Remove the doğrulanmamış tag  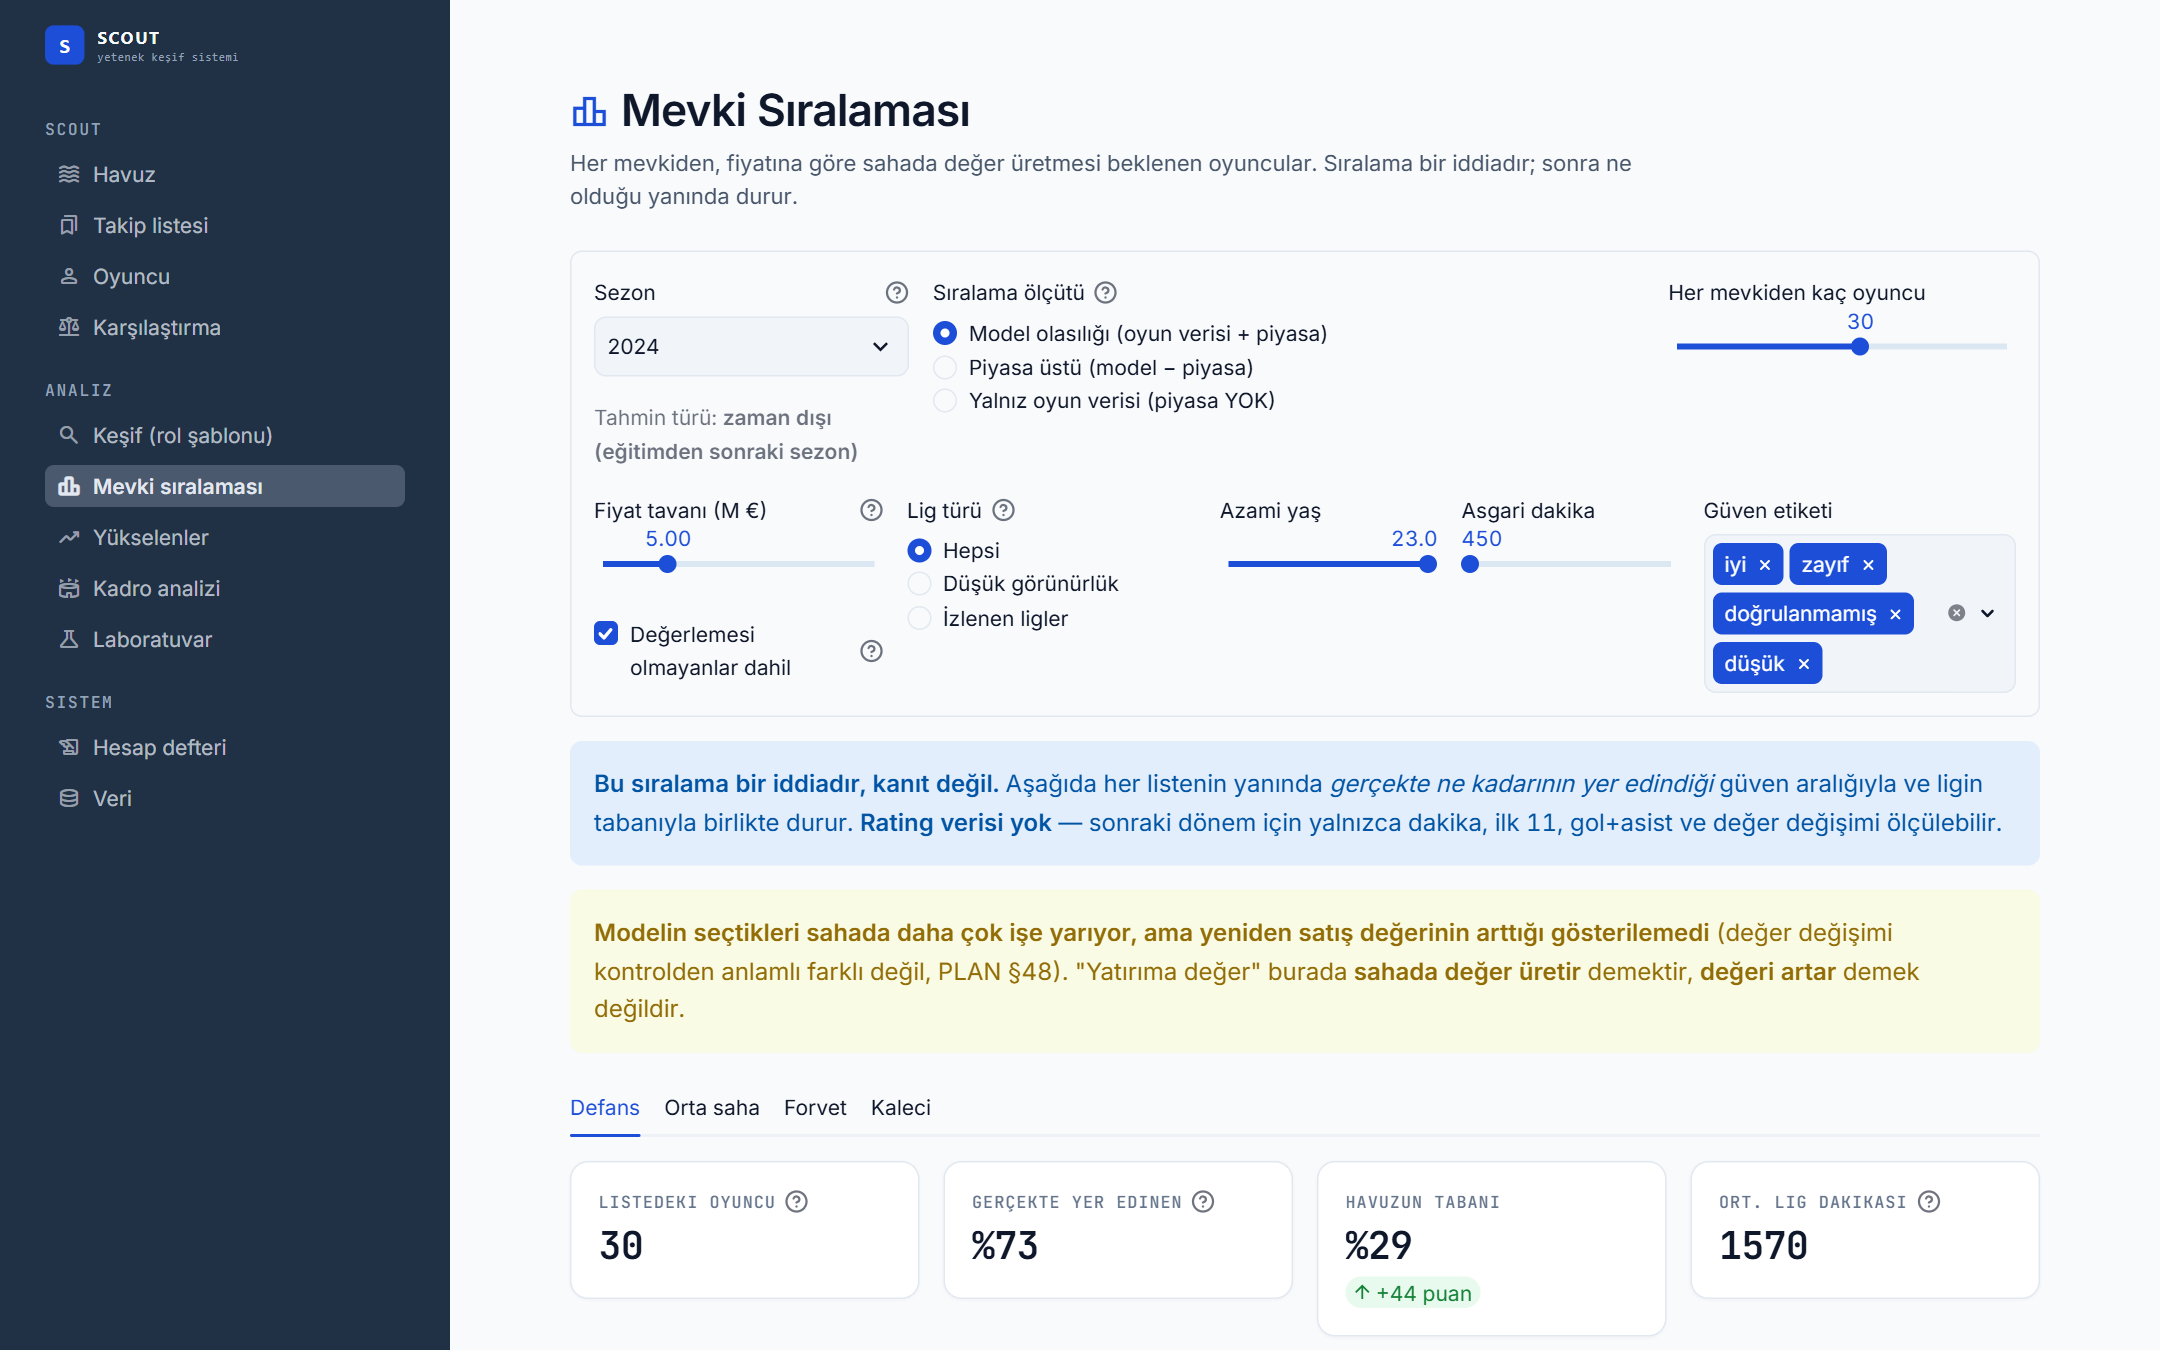click(1895, 614)
